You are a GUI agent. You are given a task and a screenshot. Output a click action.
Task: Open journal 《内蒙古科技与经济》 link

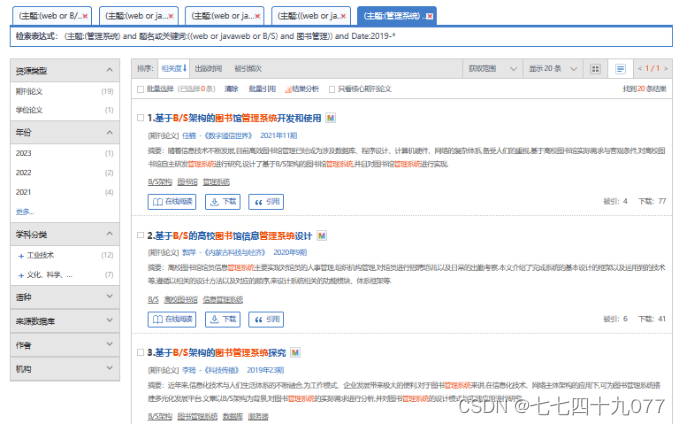tap(235, 252)
